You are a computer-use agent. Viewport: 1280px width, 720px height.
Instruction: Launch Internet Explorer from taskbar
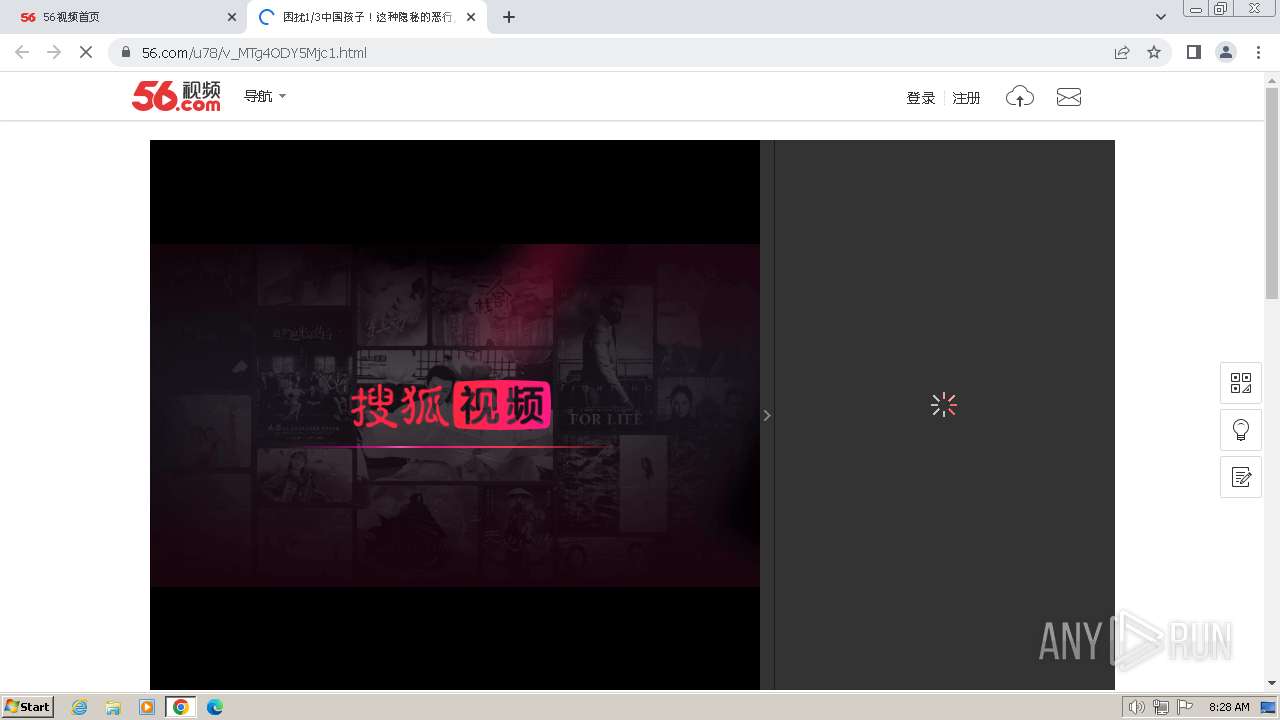coord(79,707)
